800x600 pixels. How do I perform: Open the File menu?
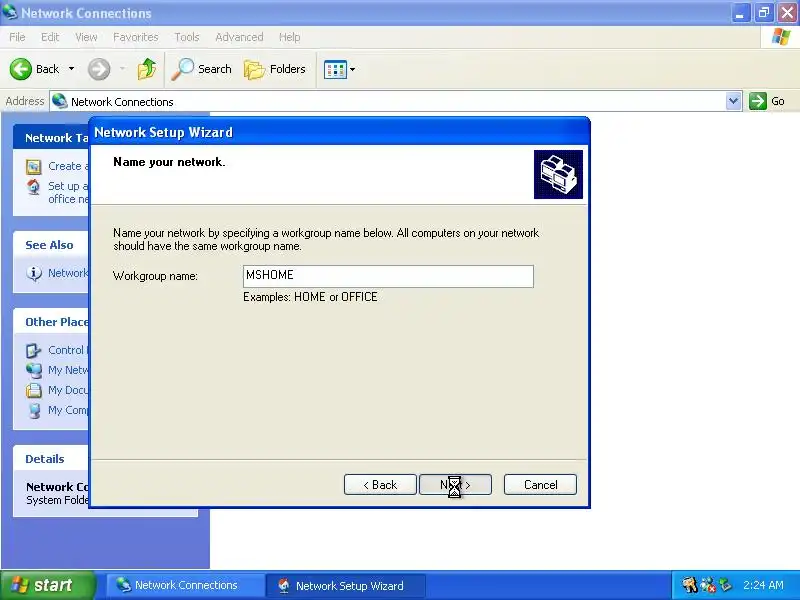coord(17,37)
